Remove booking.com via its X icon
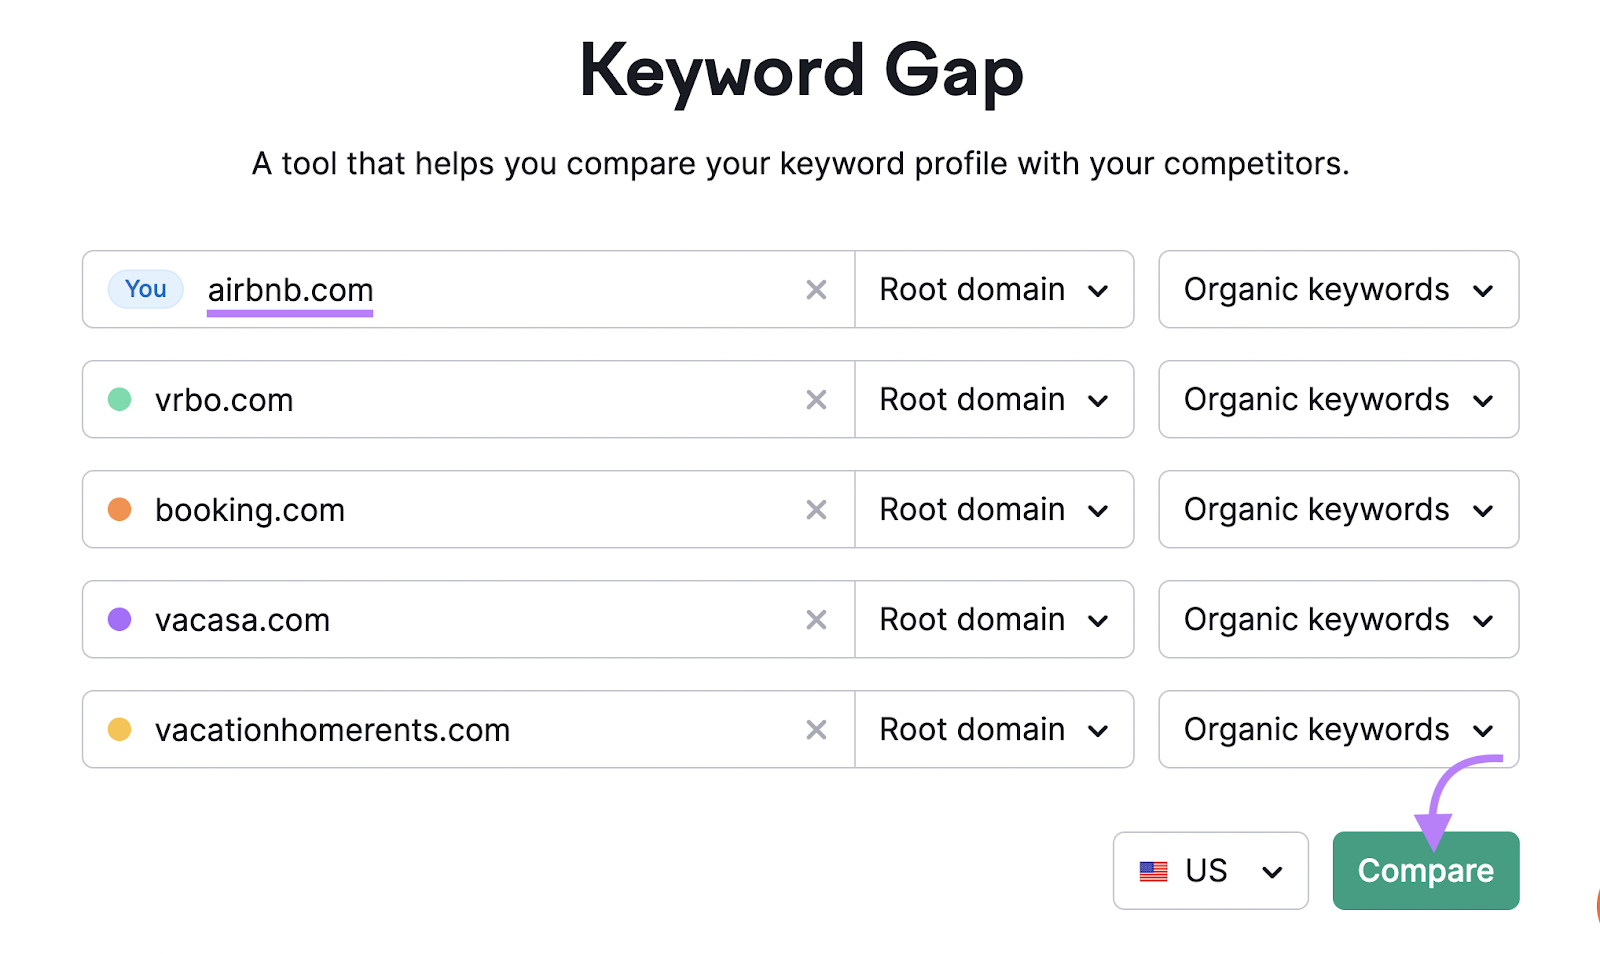The height and width of the screenshot is (954, 1600). 816,509
